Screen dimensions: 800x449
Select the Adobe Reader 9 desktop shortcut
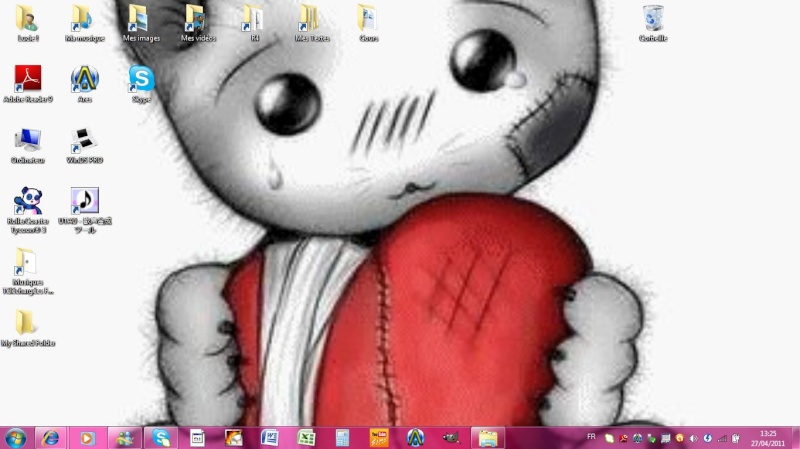click(28, 84)
